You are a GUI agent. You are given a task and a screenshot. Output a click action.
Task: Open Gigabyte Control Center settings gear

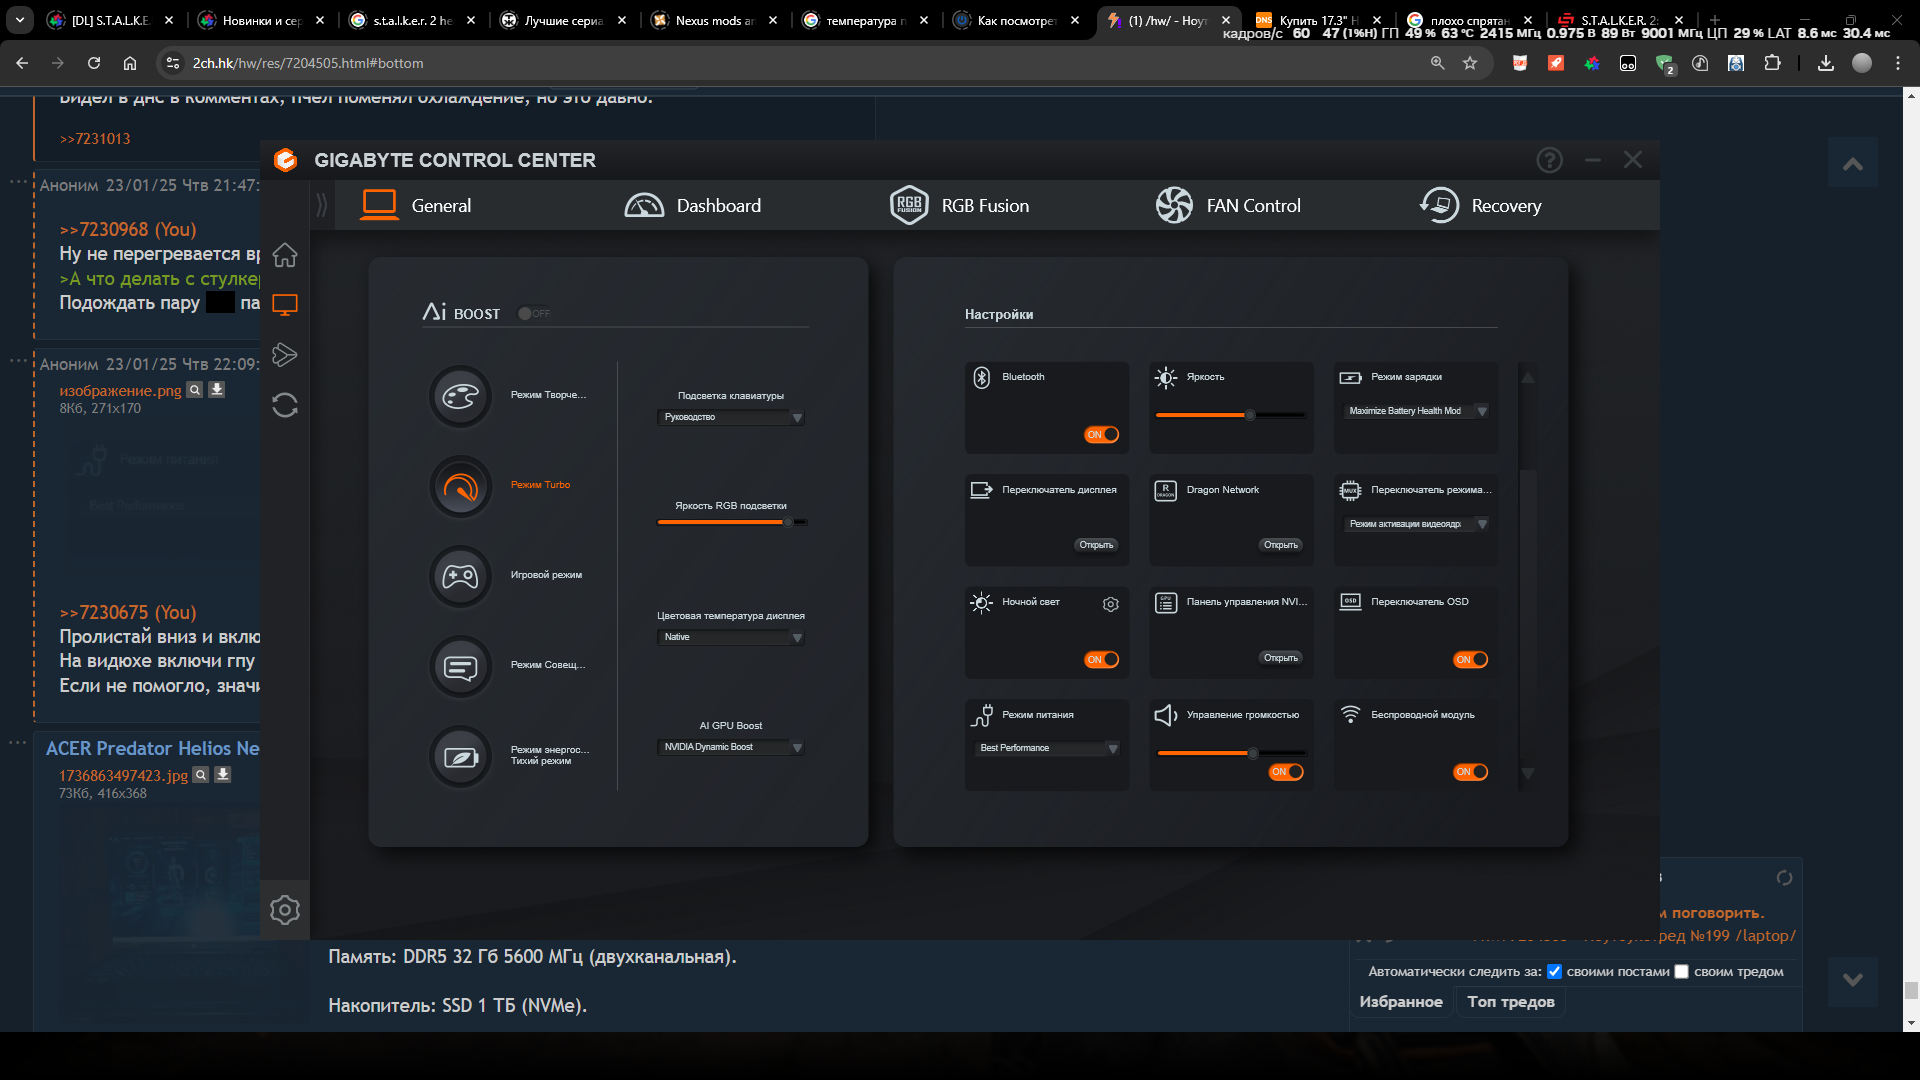click(x=285, y=910)
